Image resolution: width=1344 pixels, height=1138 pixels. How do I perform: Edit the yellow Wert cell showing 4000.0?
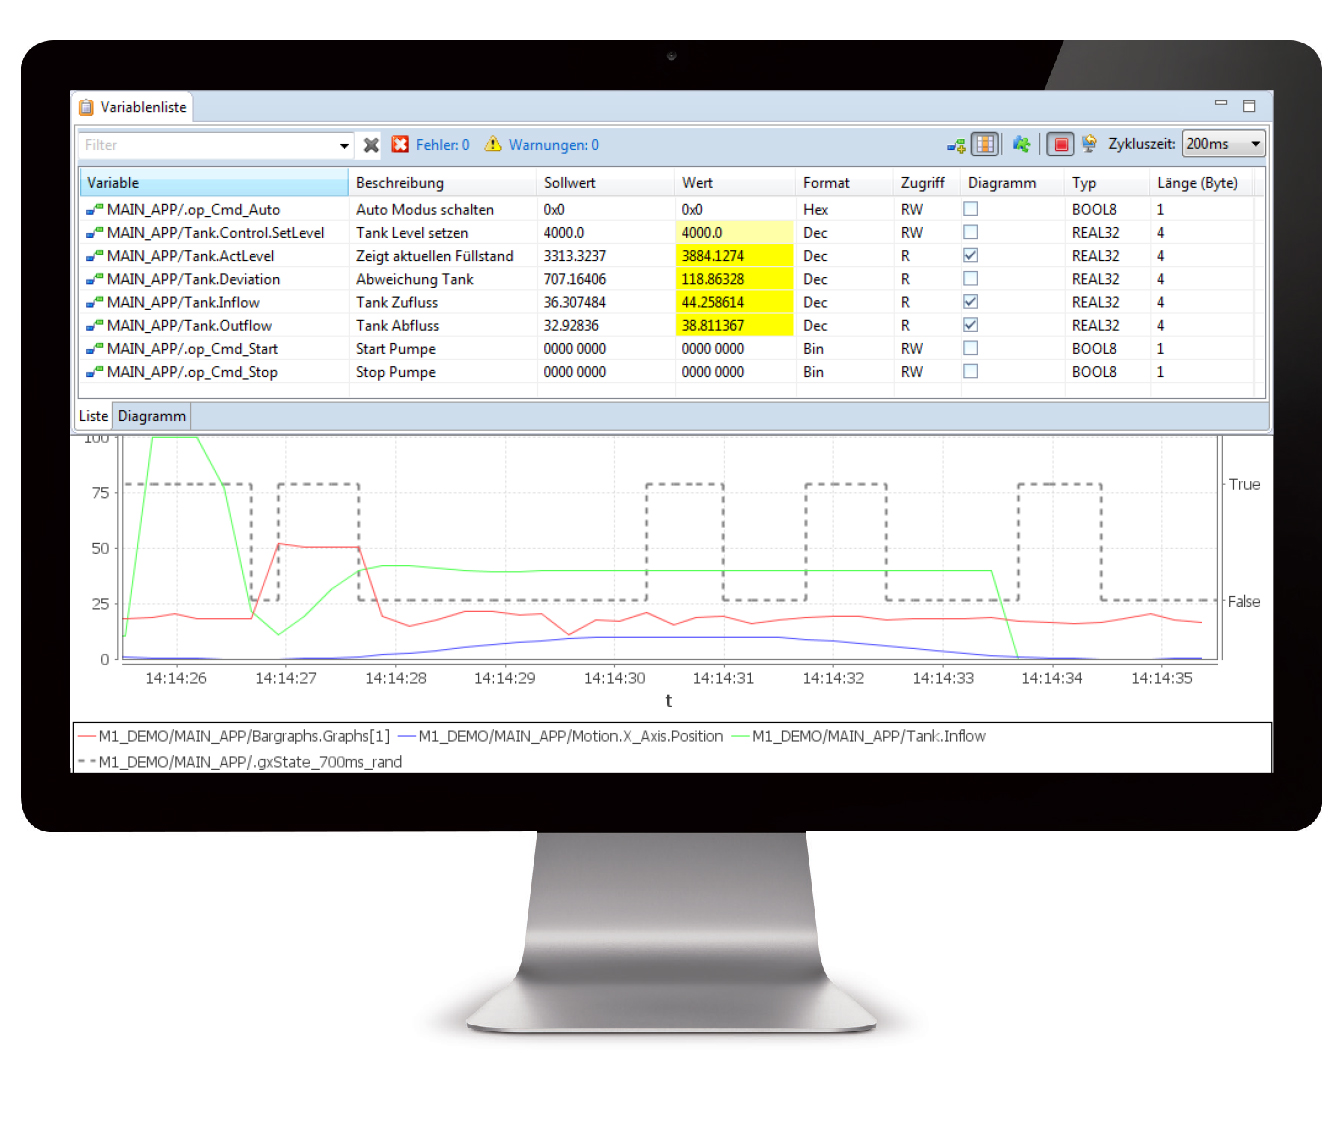(x=733, y=232)
